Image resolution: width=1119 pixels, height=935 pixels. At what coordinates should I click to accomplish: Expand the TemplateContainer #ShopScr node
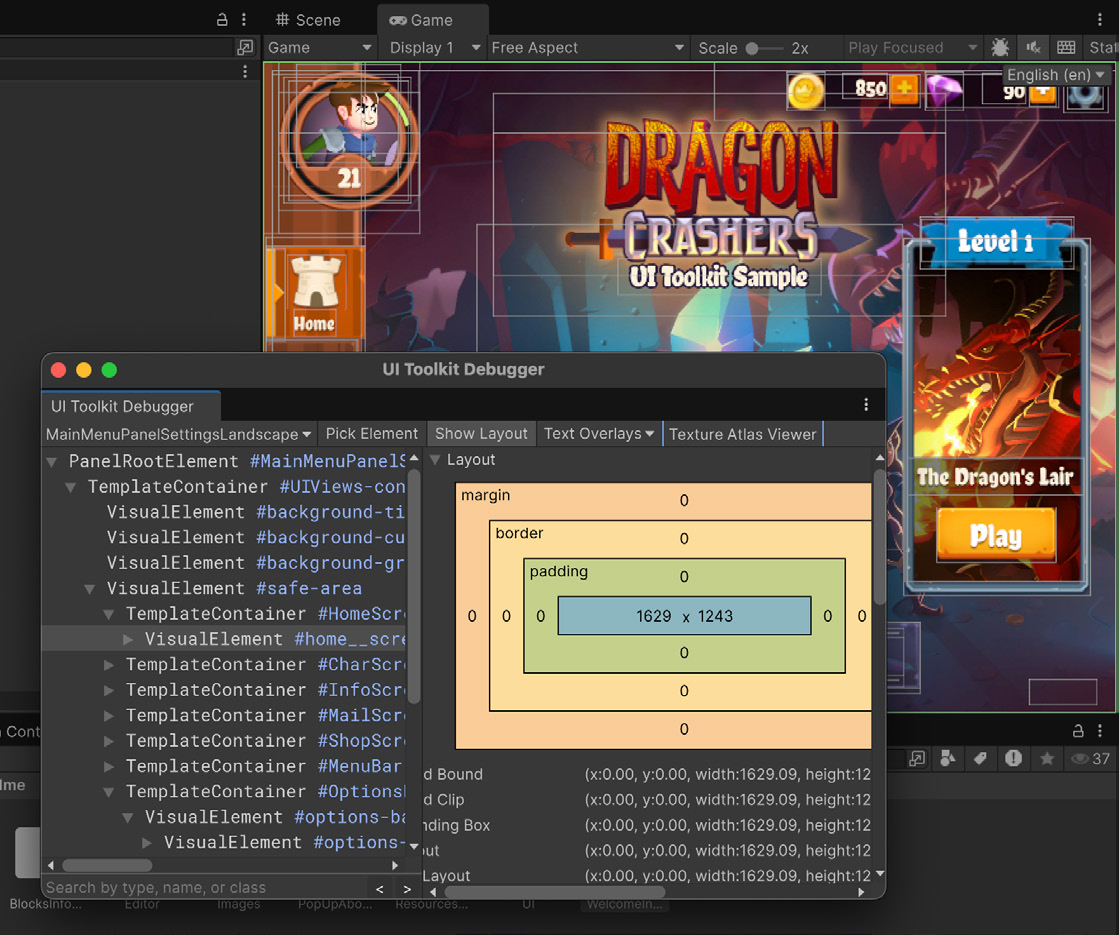tap(109, 741)
